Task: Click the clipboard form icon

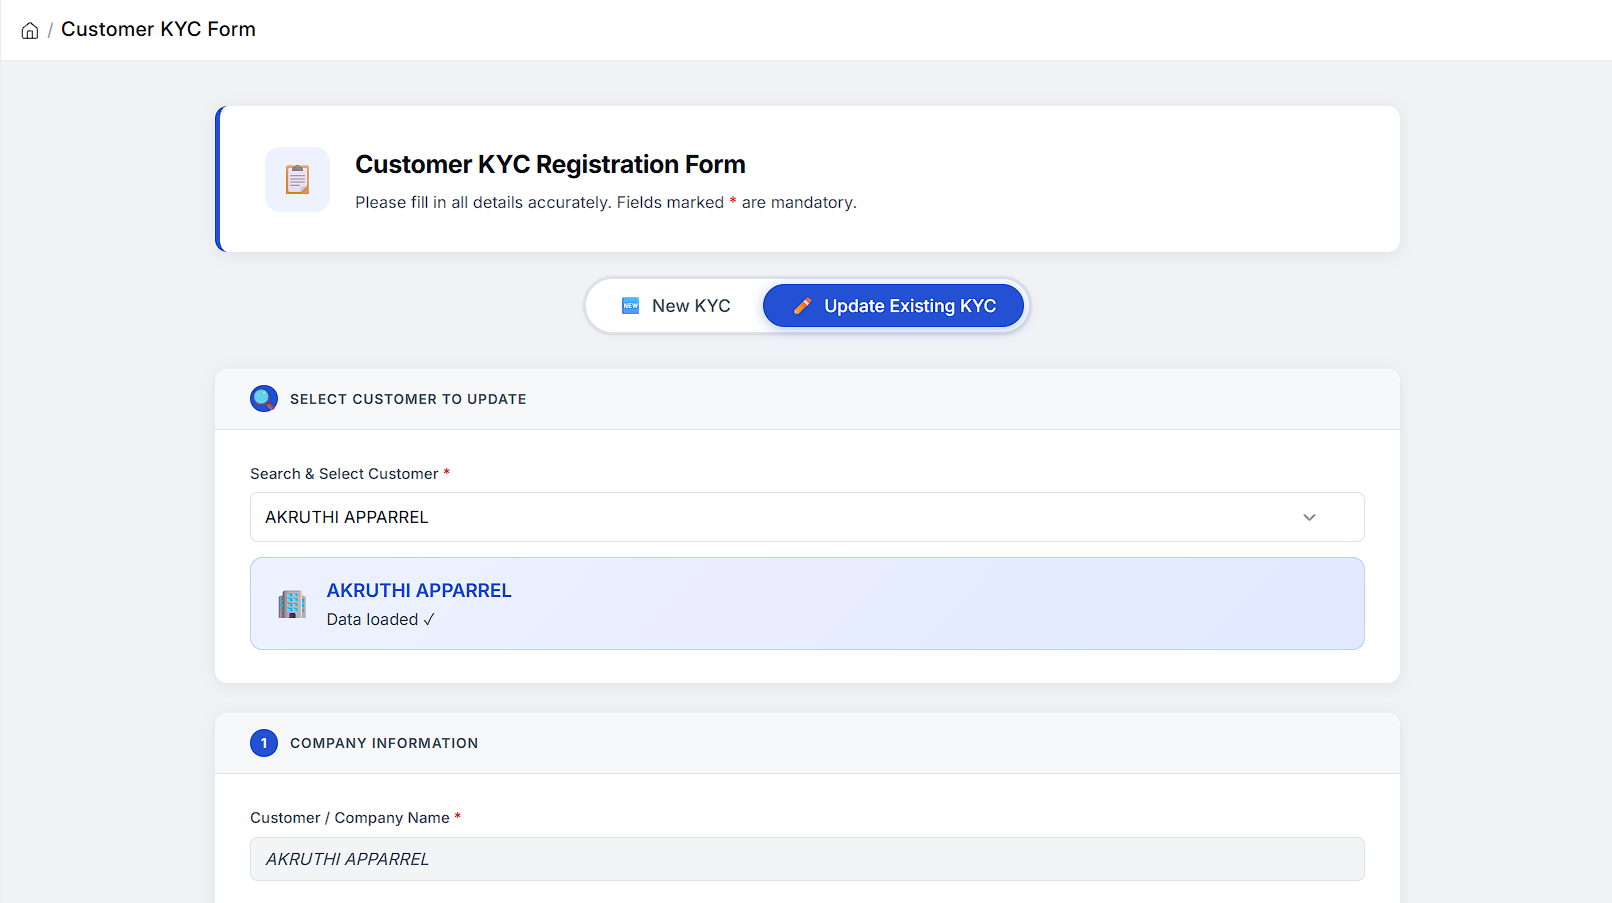Action: coord(297,179)
